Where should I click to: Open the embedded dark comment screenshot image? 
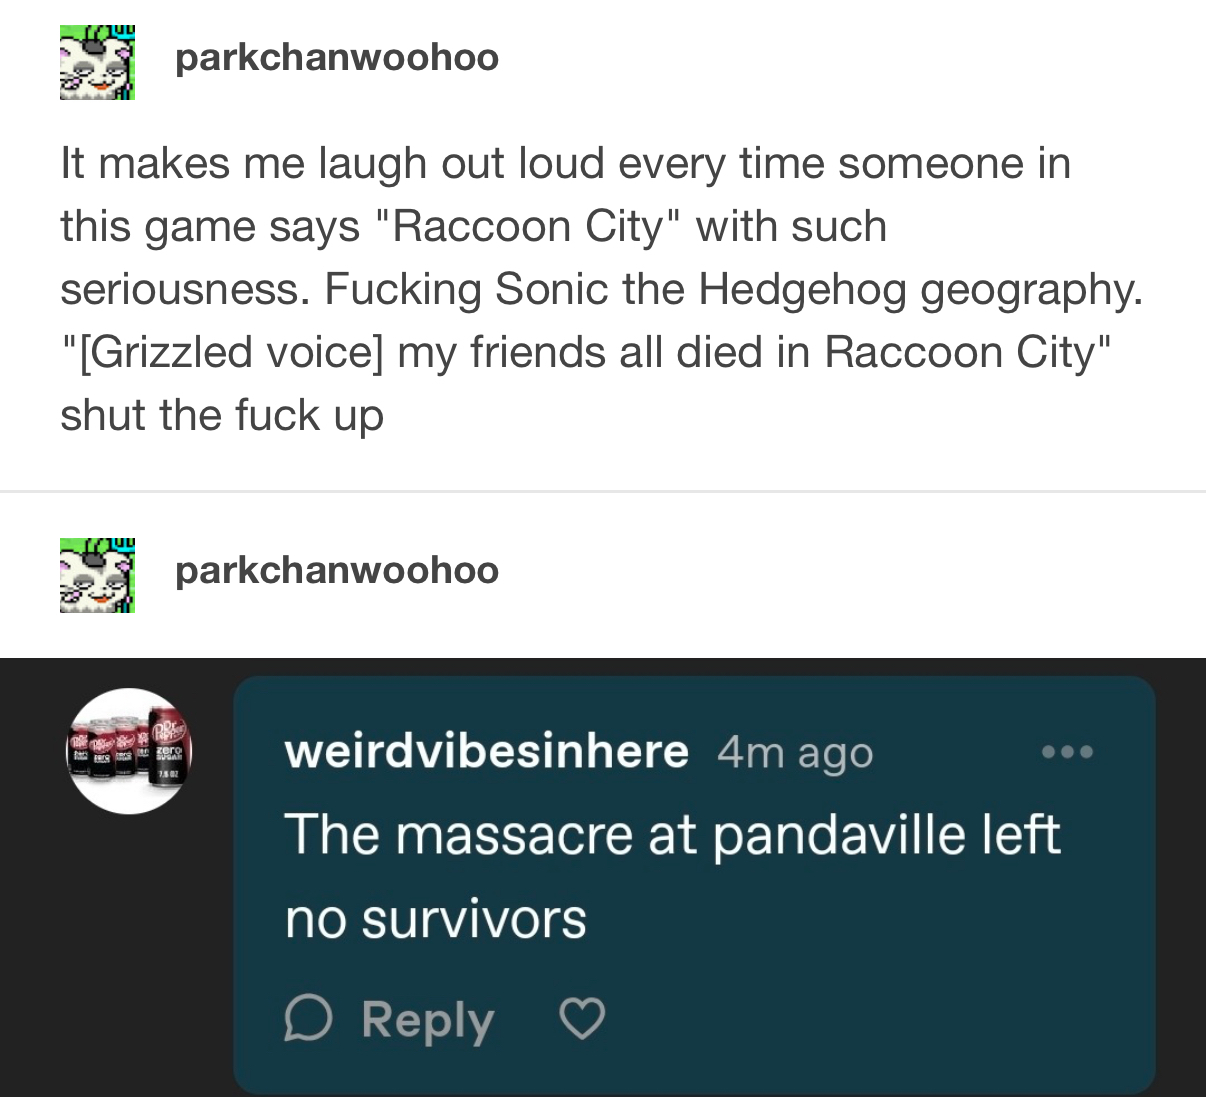pos(603,877)
